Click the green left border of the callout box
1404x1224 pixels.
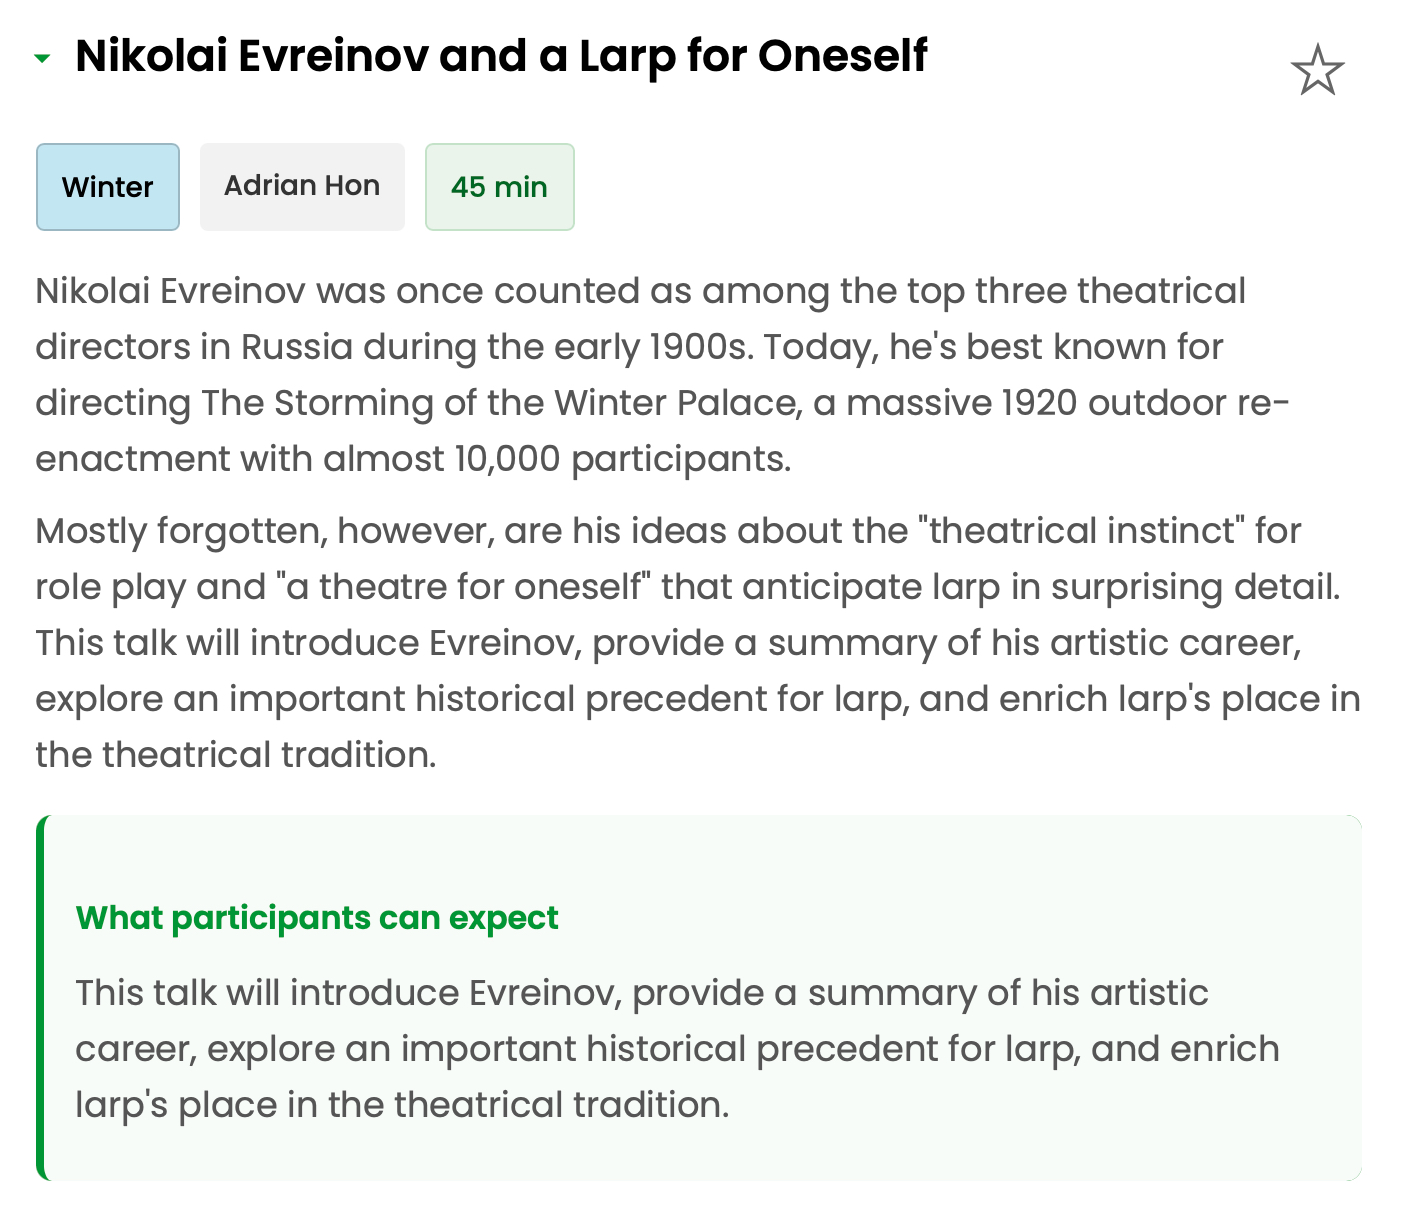tap(41, 998)
